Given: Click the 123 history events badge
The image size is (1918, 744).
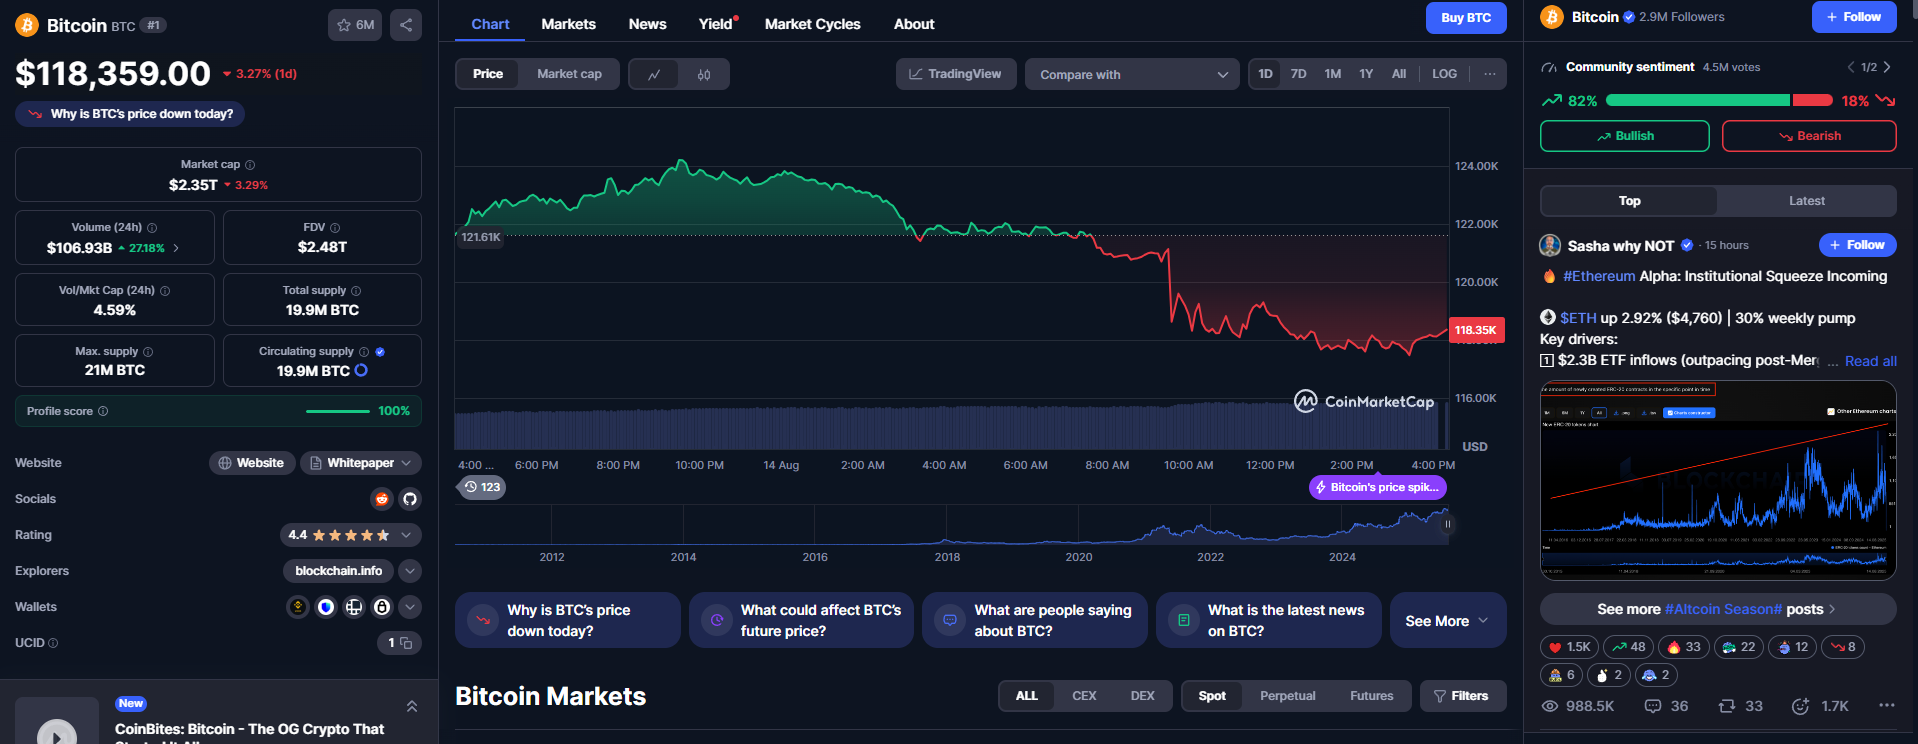Looking at the screenshot, I should pyautogui.click(x=482, y=487).
